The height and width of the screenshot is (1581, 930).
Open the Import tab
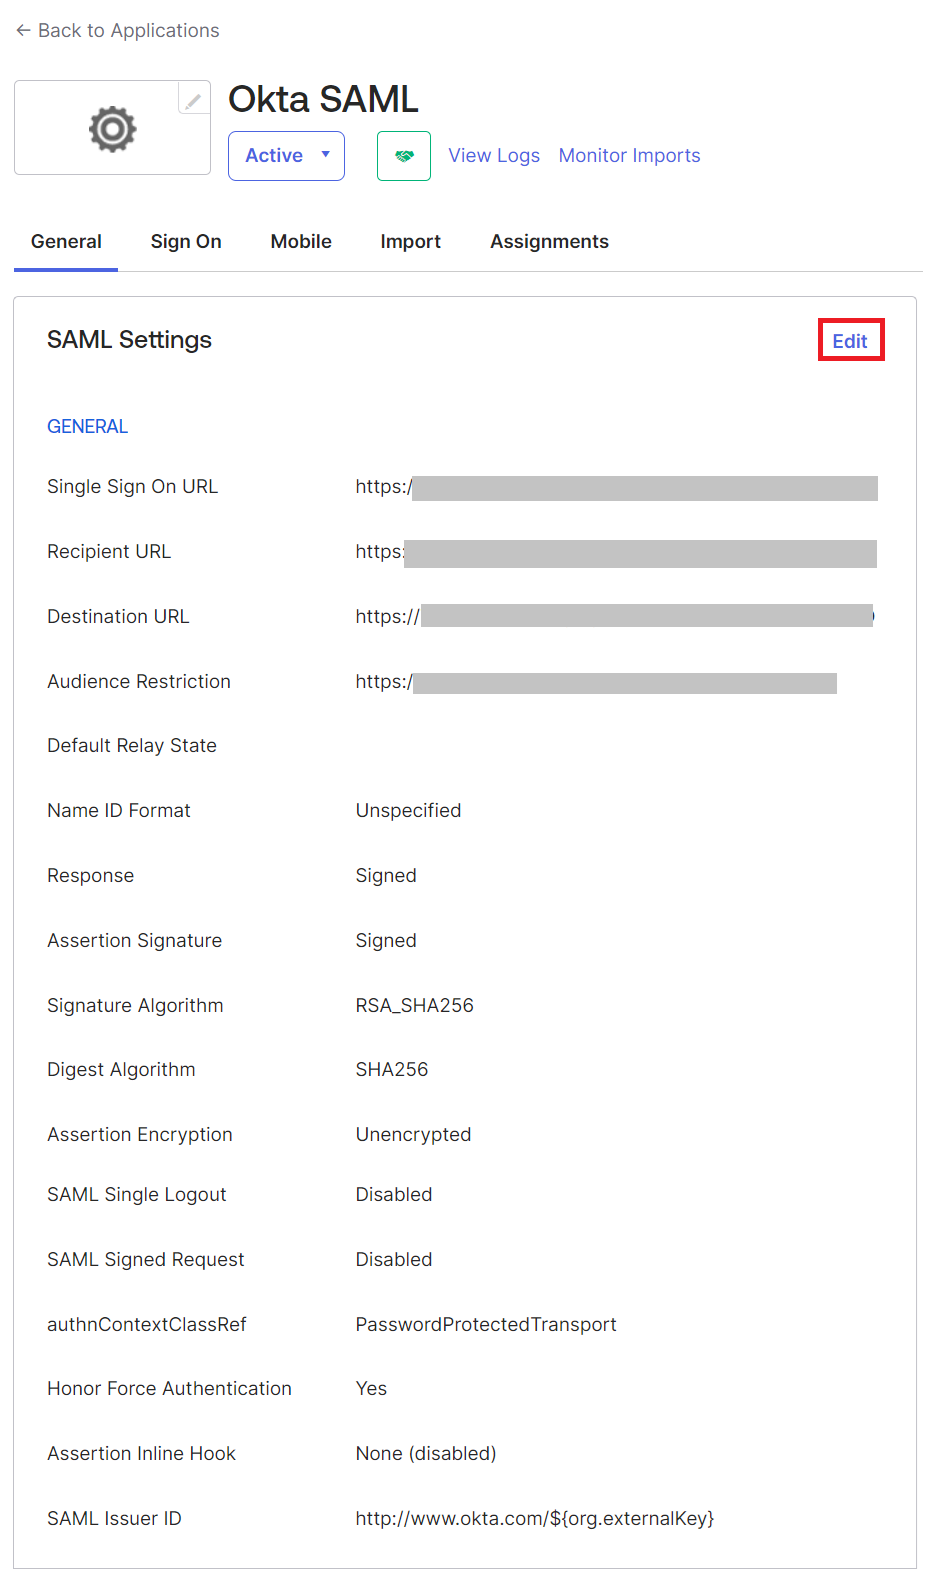410,242
